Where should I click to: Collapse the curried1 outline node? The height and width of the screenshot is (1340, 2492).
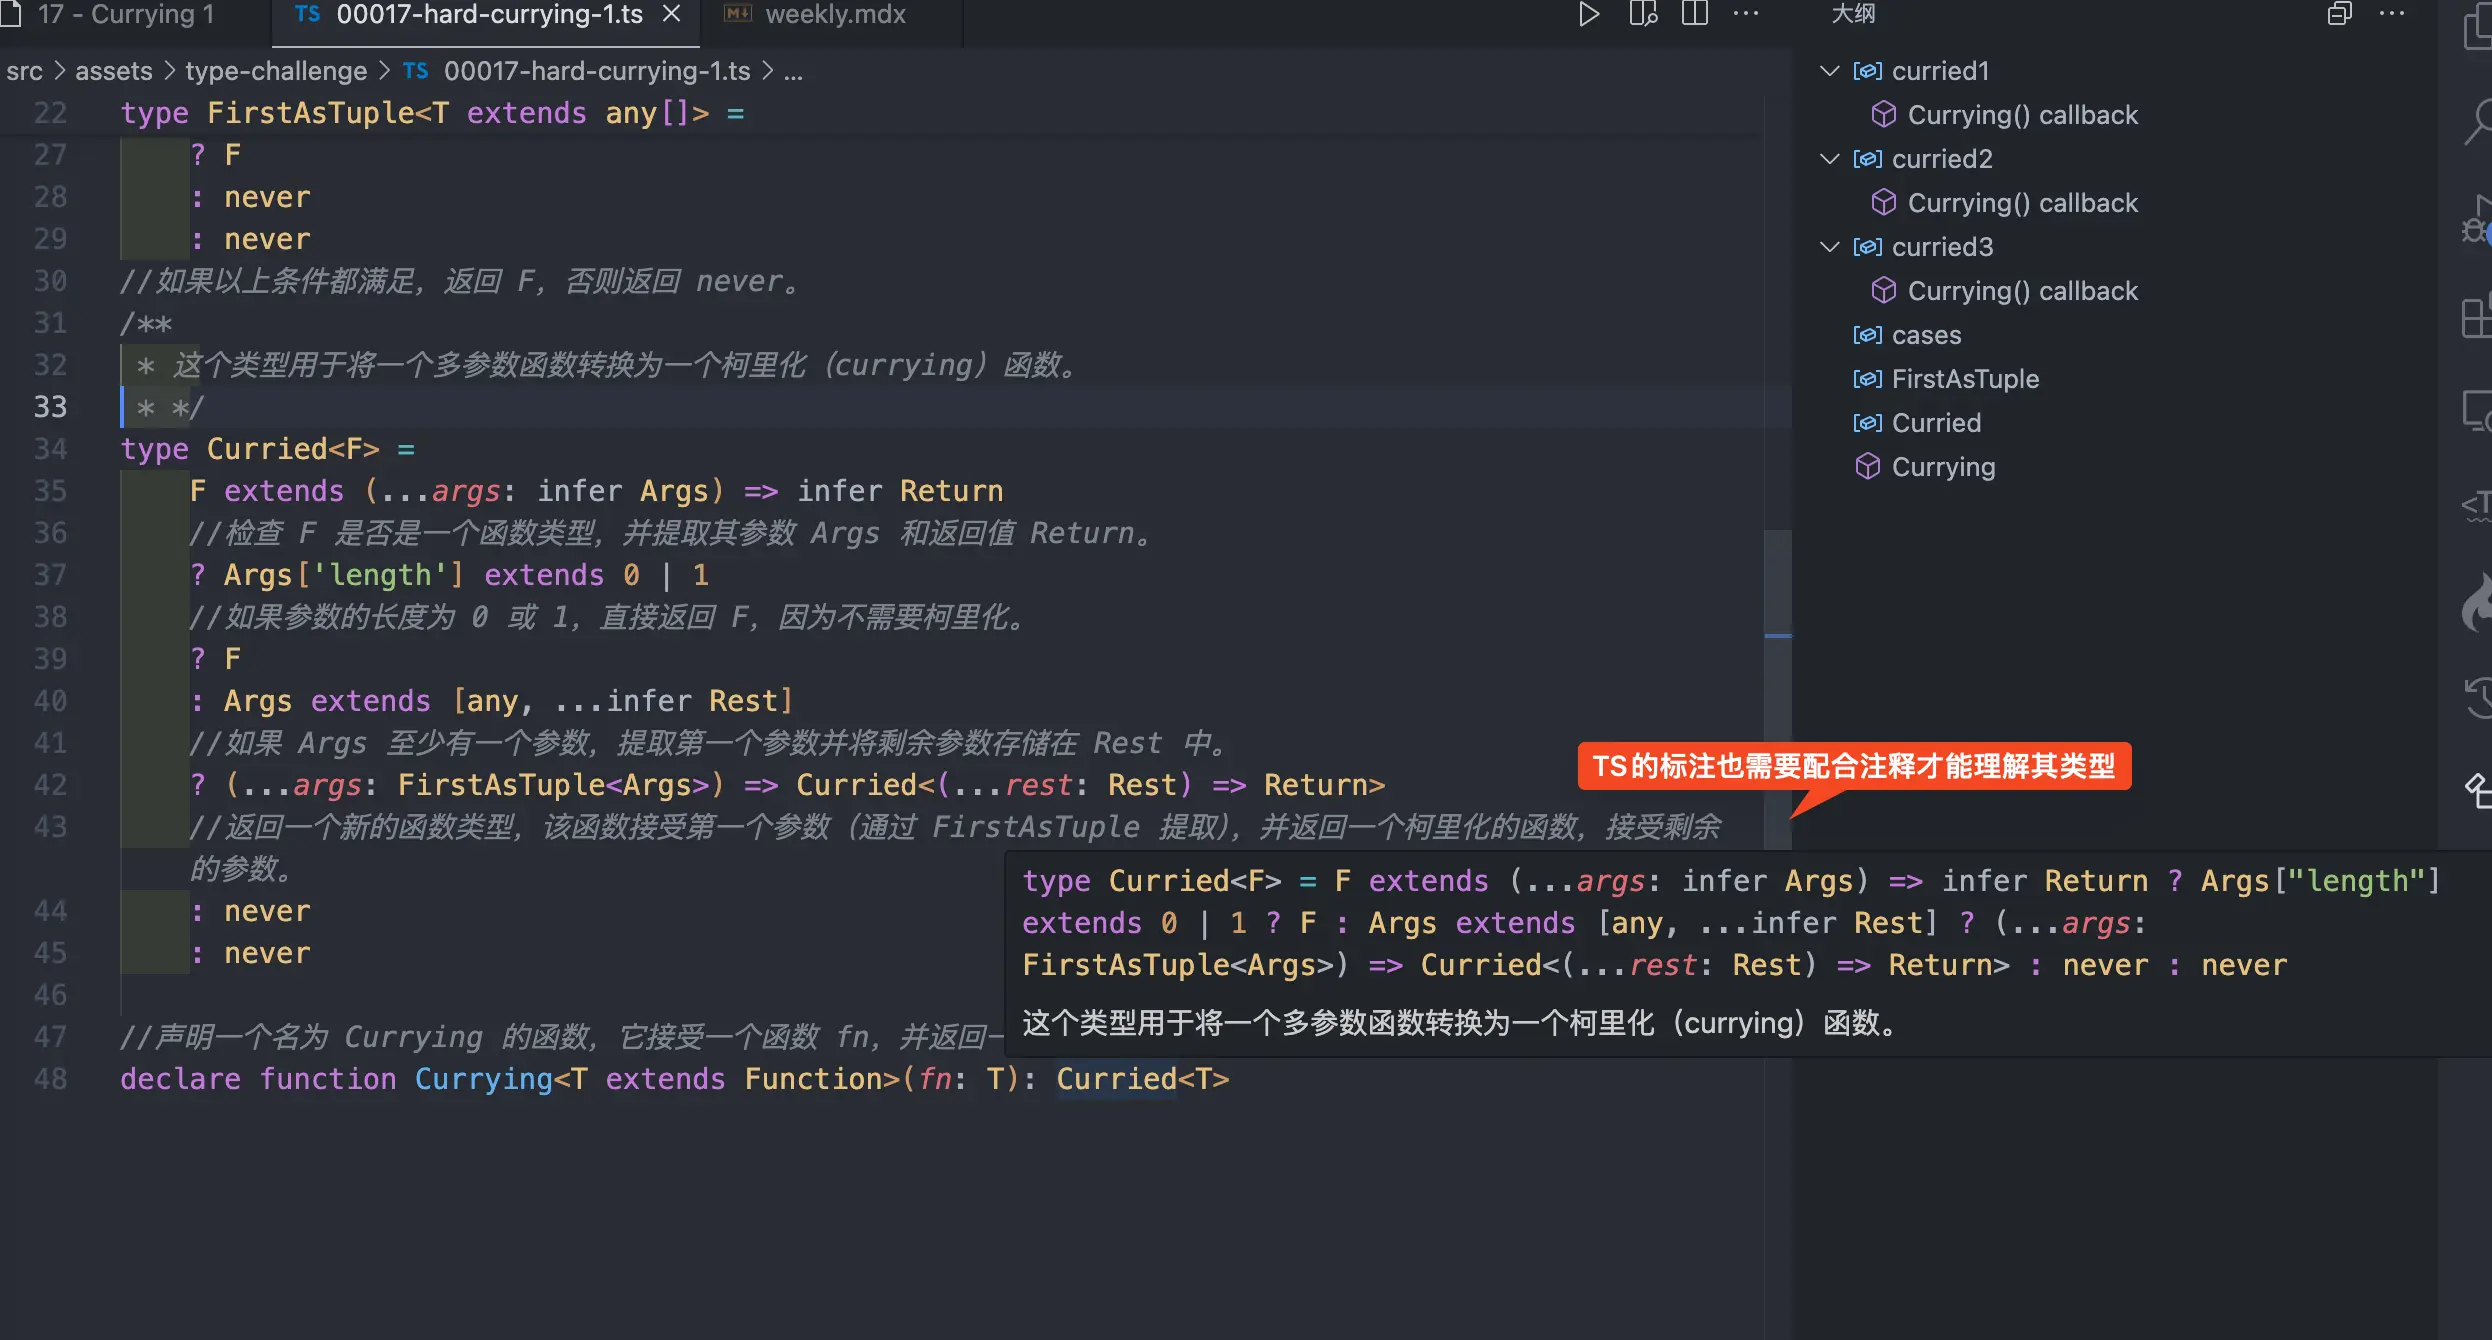click(1829, 71)
